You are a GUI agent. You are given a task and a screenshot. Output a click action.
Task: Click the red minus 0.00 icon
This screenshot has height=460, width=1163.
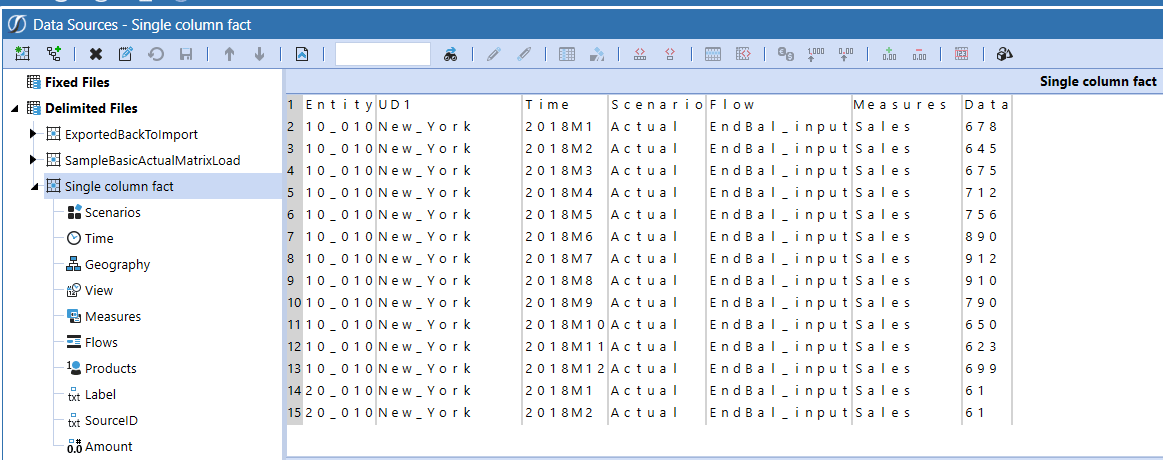click(919, 53)
